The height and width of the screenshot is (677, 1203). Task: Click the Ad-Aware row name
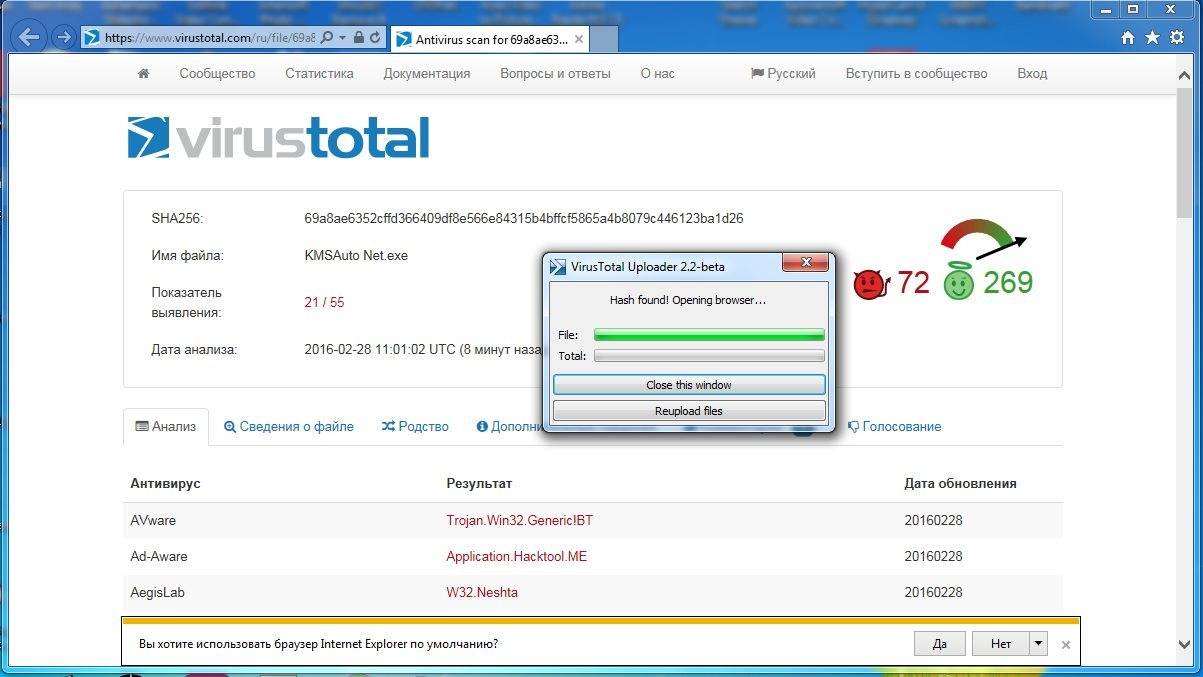click(x=159, y=556)
